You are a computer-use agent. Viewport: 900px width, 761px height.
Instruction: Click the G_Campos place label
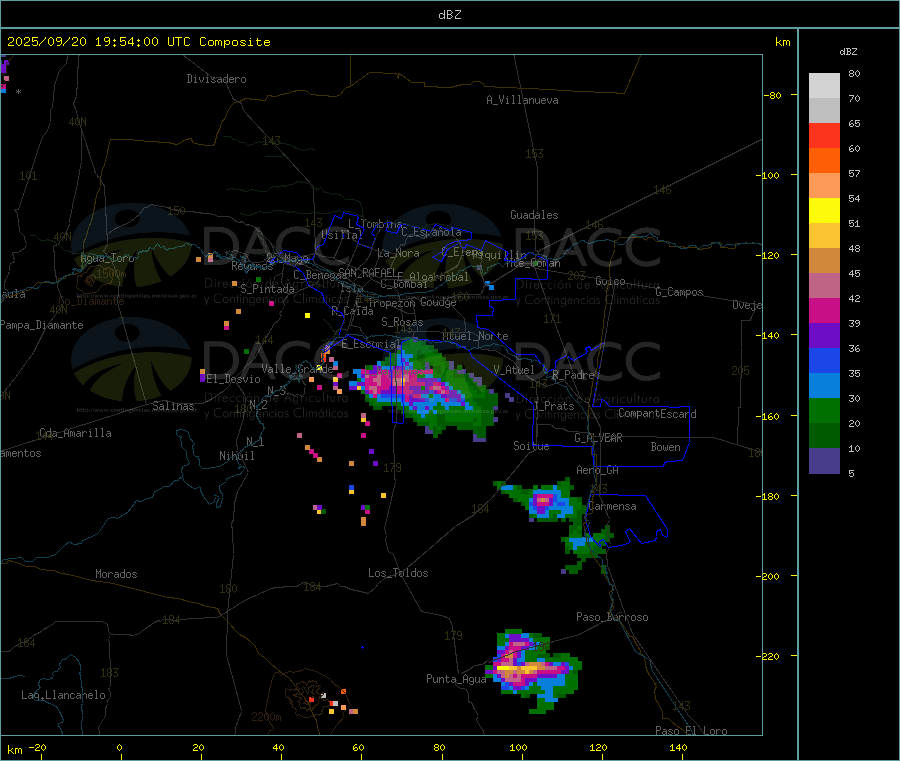click(x=680, y=292)
